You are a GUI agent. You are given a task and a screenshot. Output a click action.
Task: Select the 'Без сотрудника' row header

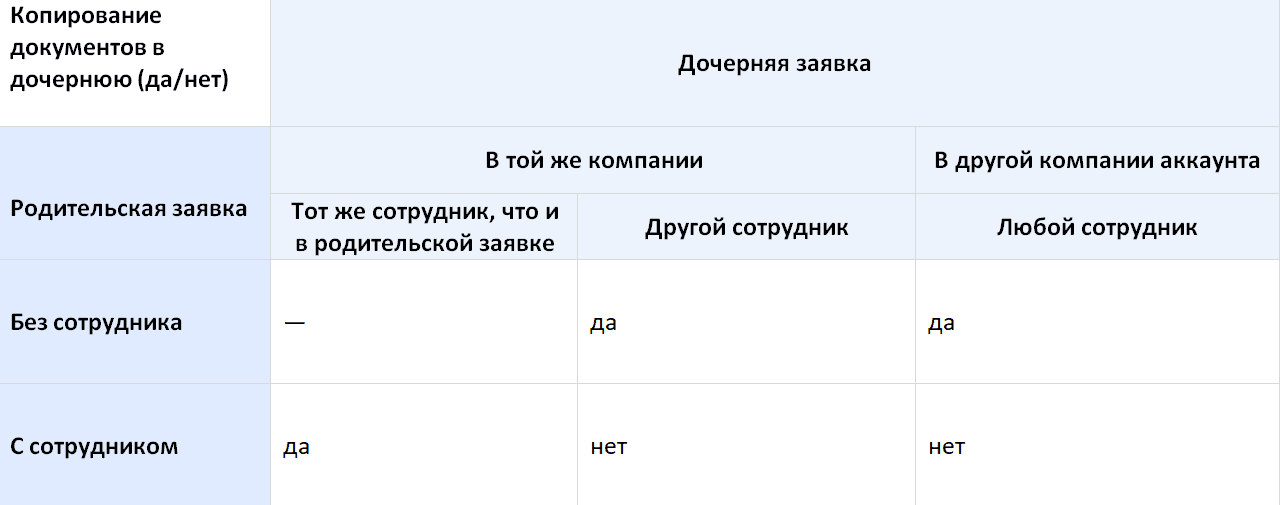point(135,322)
